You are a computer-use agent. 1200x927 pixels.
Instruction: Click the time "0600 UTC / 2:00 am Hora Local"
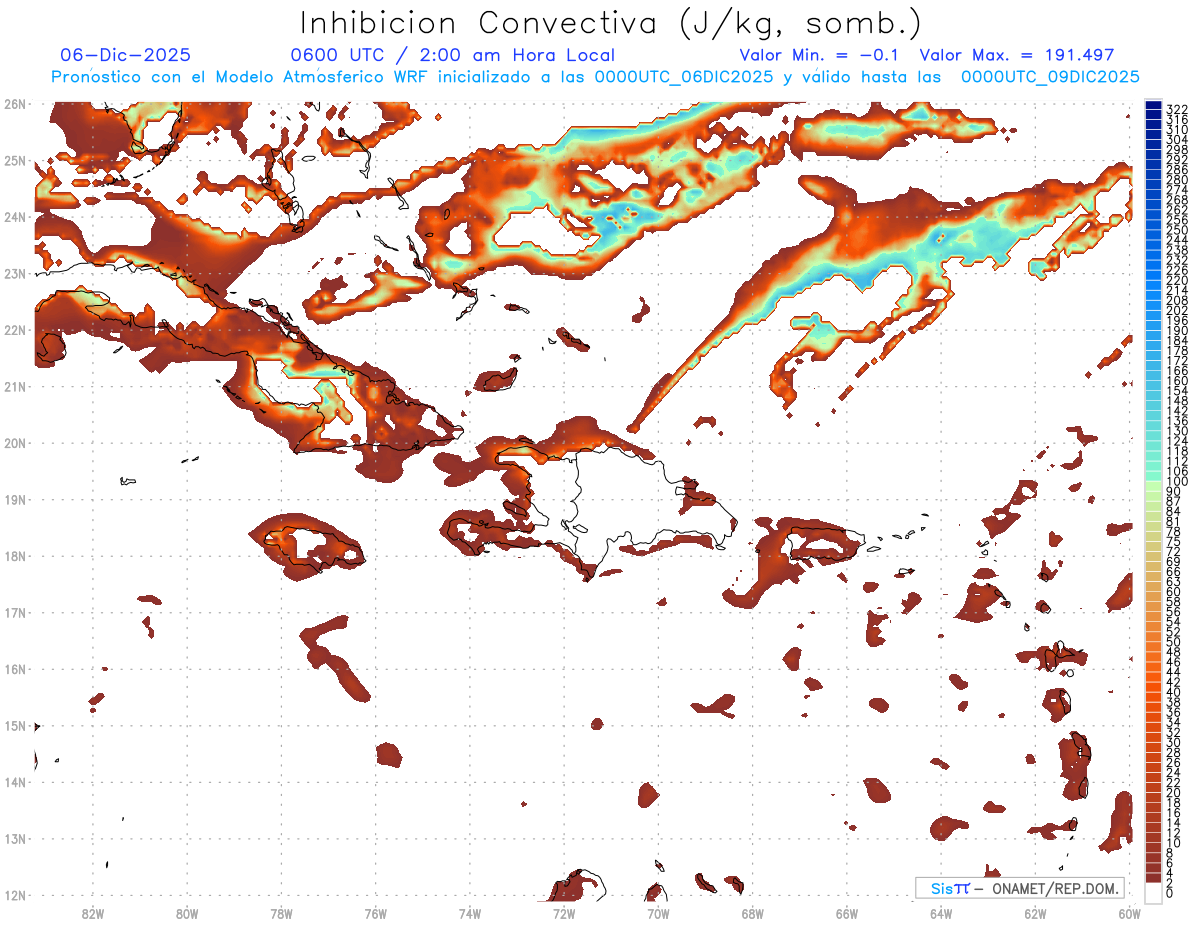click(453, 55)
